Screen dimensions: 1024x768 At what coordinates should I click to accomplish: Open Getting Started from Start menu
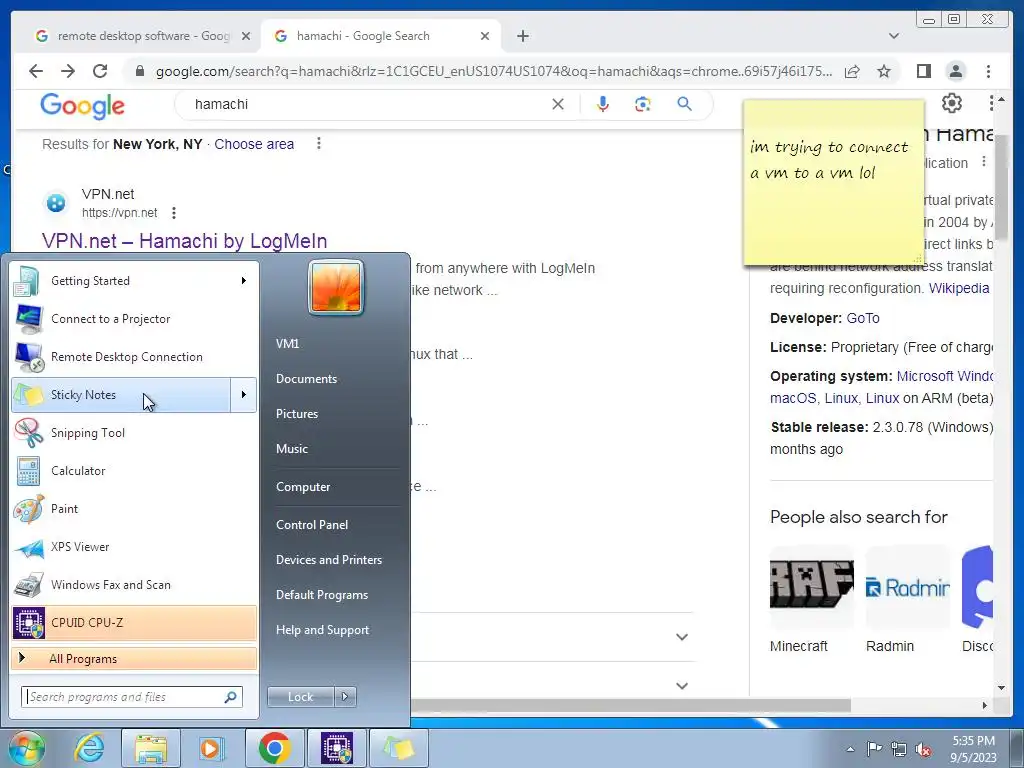[x=134, y=281]
